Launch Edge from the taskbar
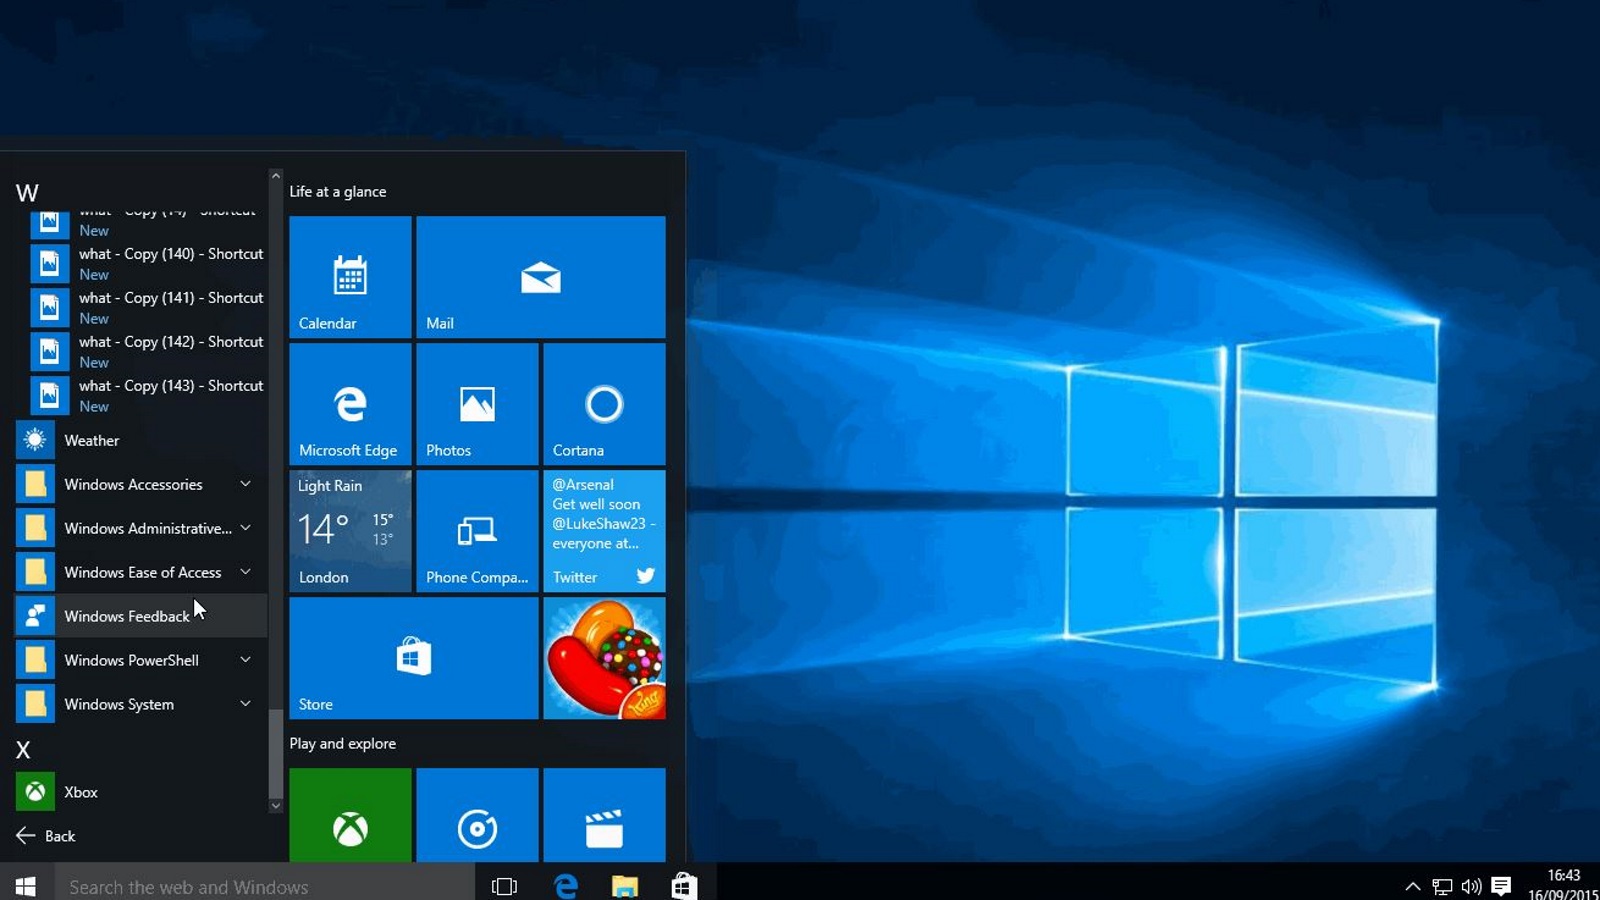1600x900 pixels. tap(566, 886)
